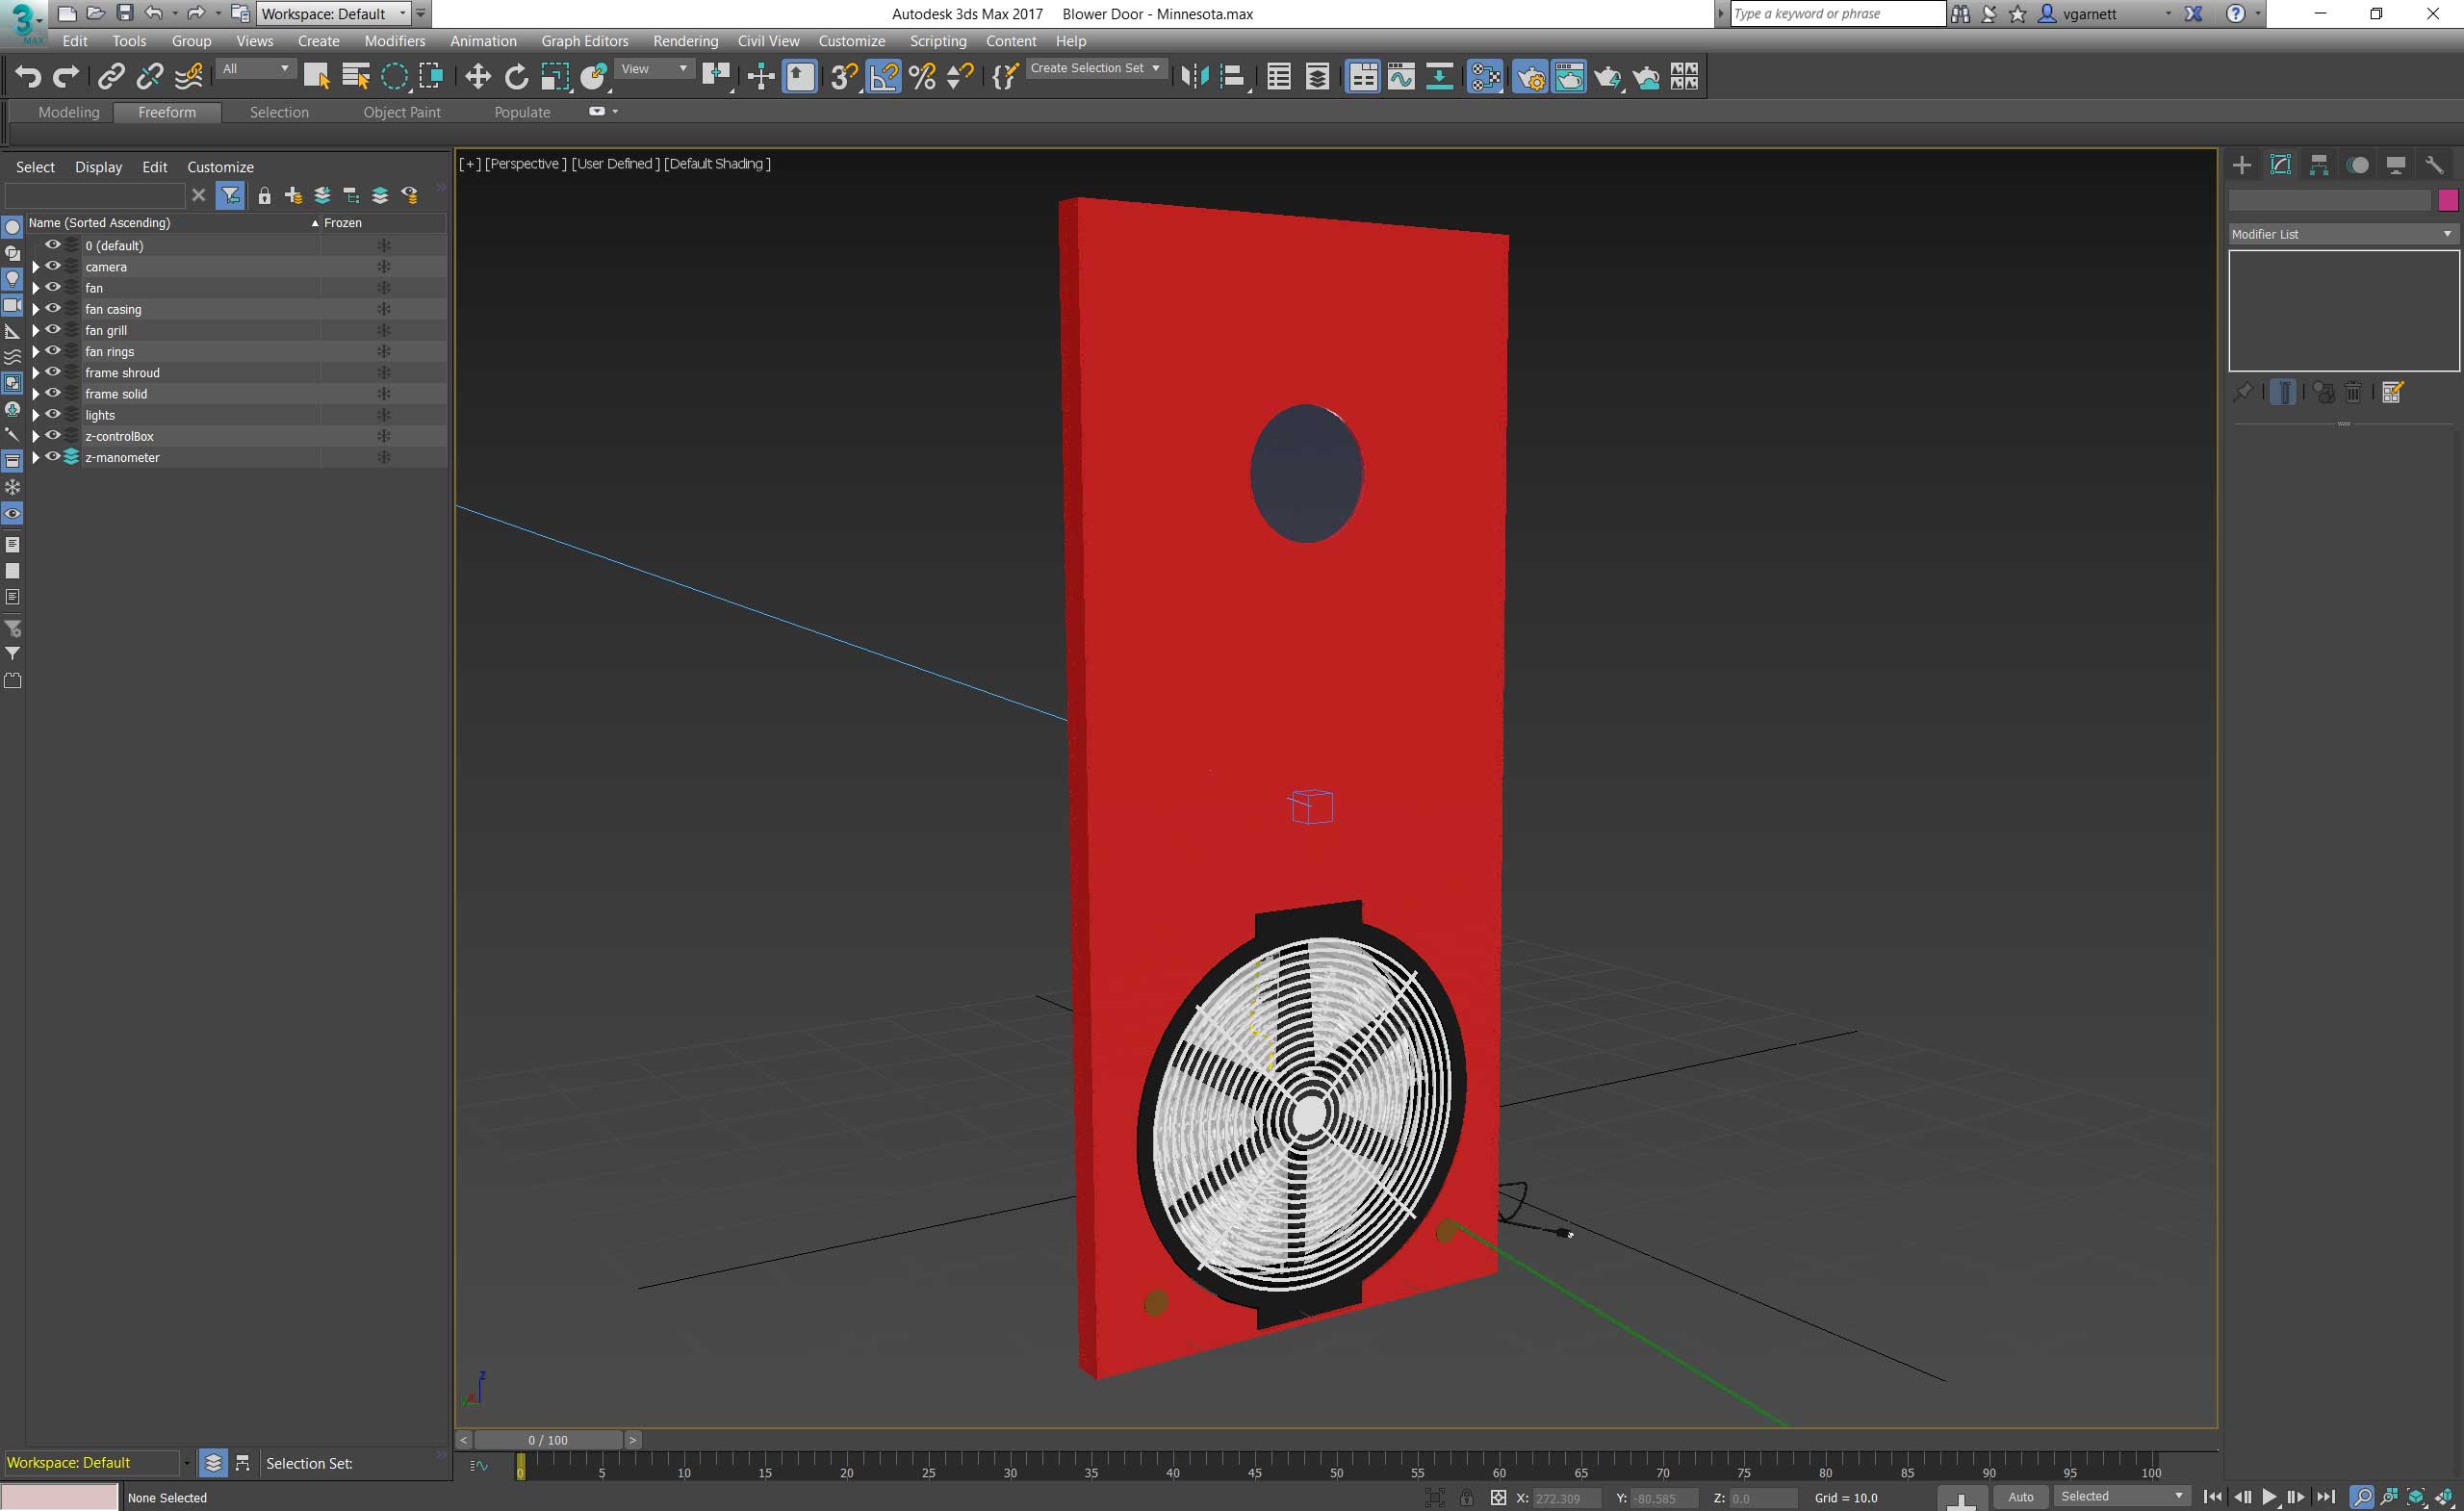Activate the Select and Move tool
The width and height of the screenshot is (2464, 1511).
pos(475,76)
